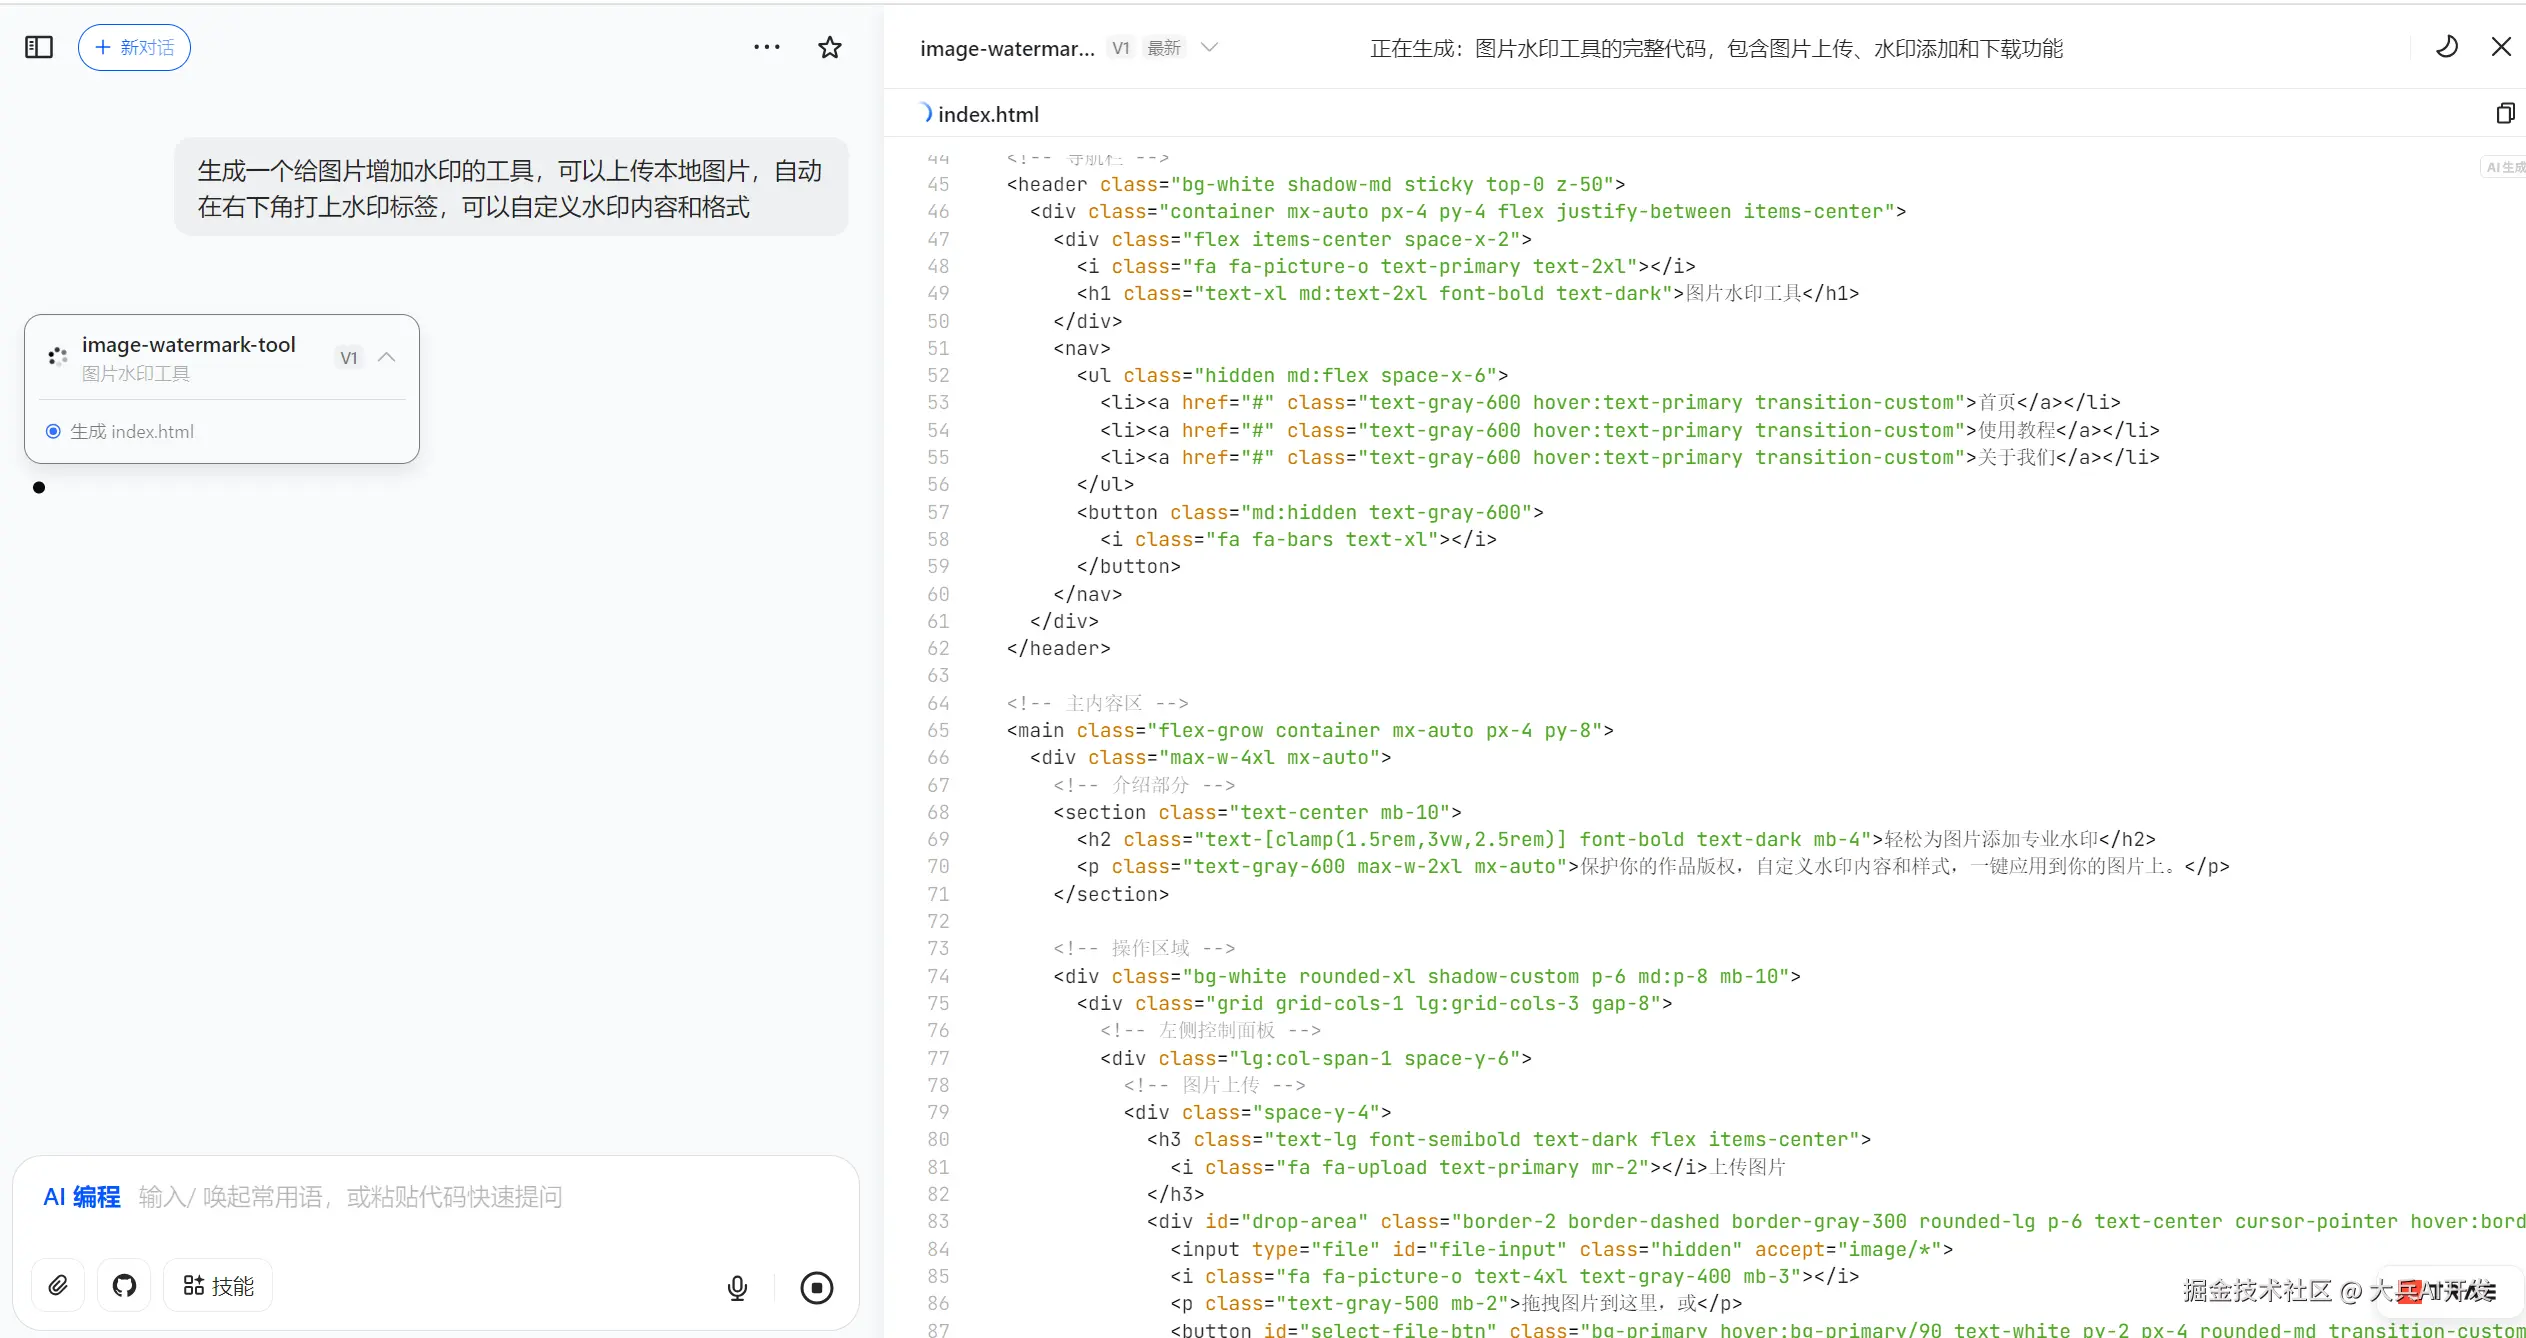Select the 生成 index.html step
This screenshot has height=1338, width=2526.
pyautogui.click(x=131, y=431)
